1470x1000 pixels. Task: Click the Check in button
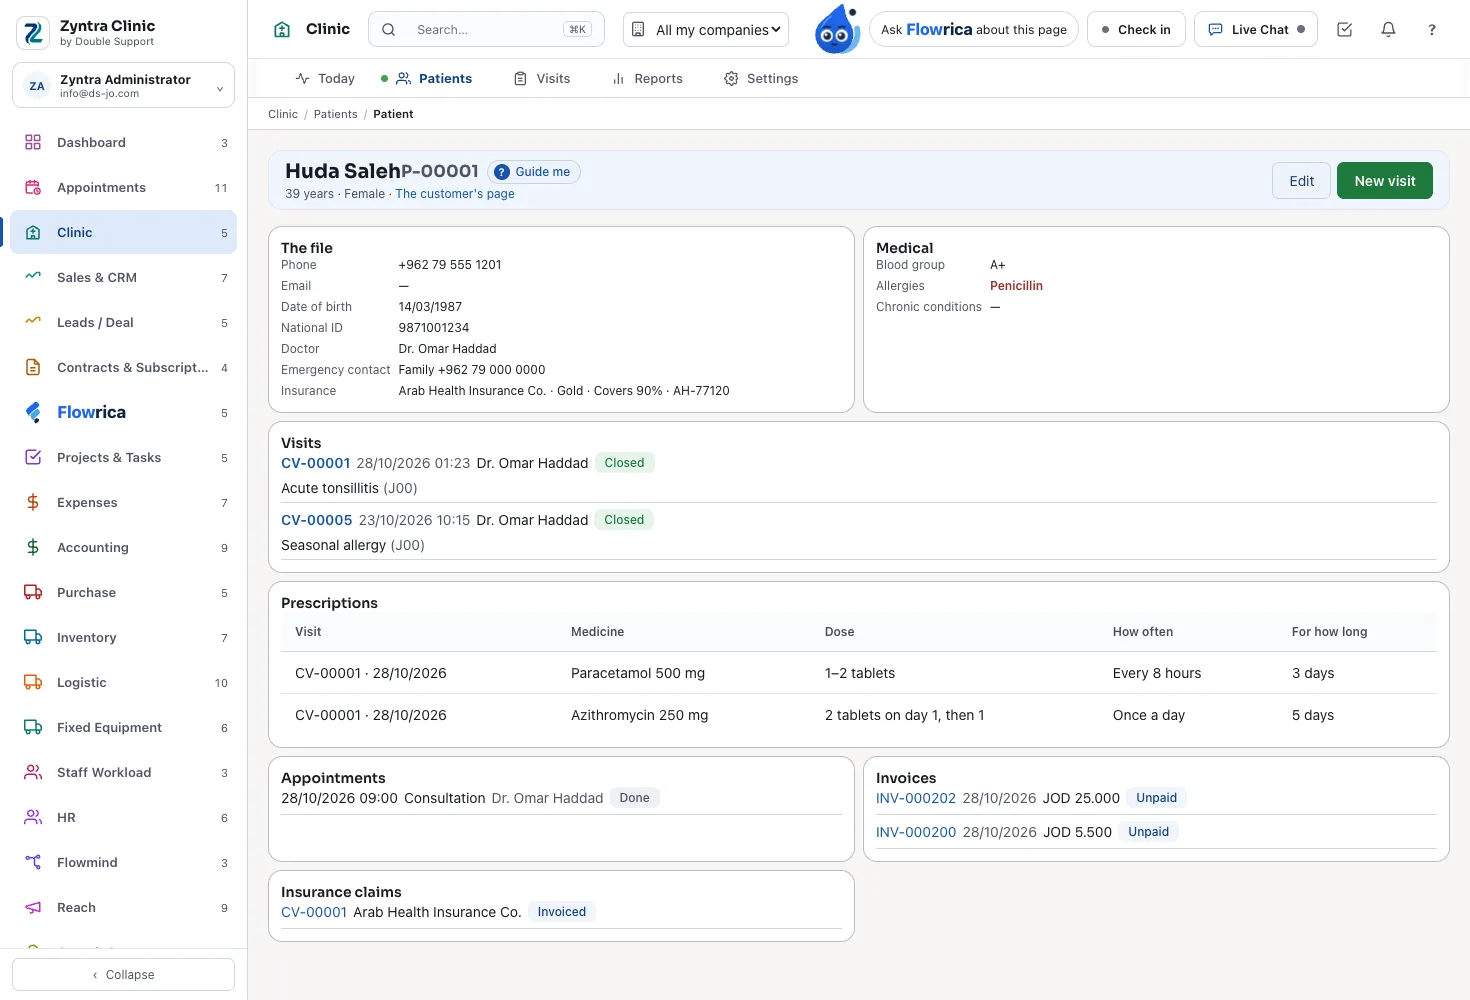click(x=1136, y=30)
